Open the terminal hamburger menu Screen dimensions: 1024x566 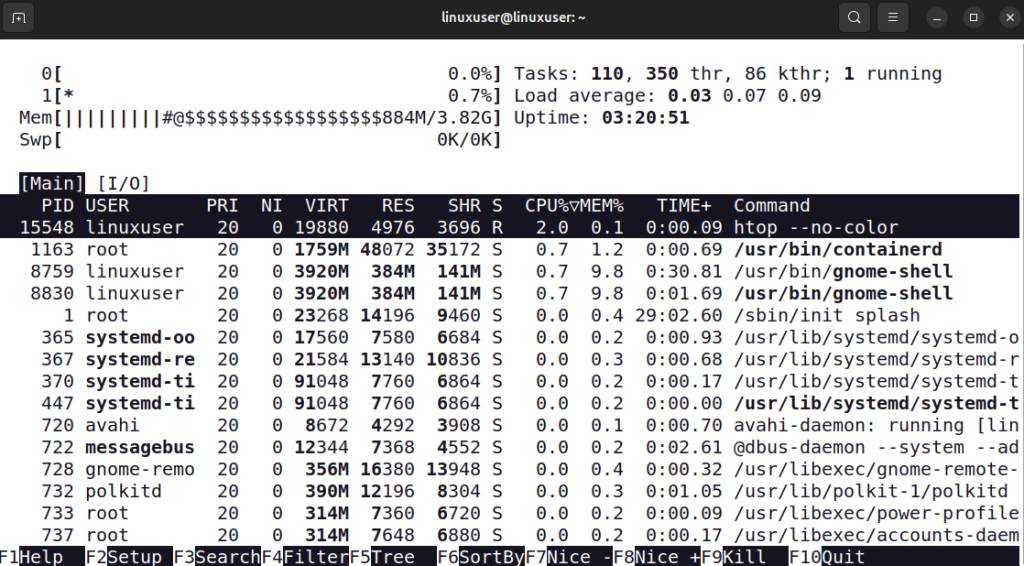[894, 17]
